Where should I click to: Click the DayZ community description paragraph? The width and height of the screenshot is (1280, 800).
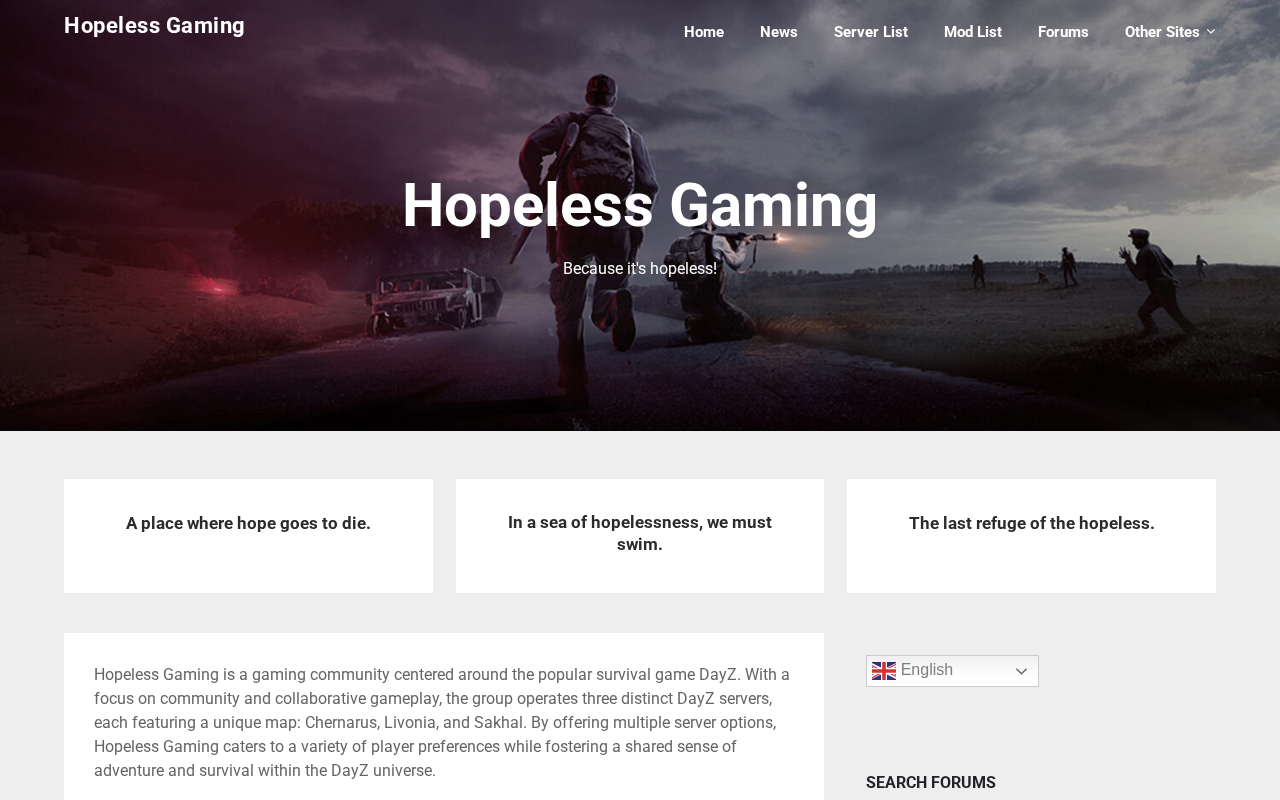point(443,723)
